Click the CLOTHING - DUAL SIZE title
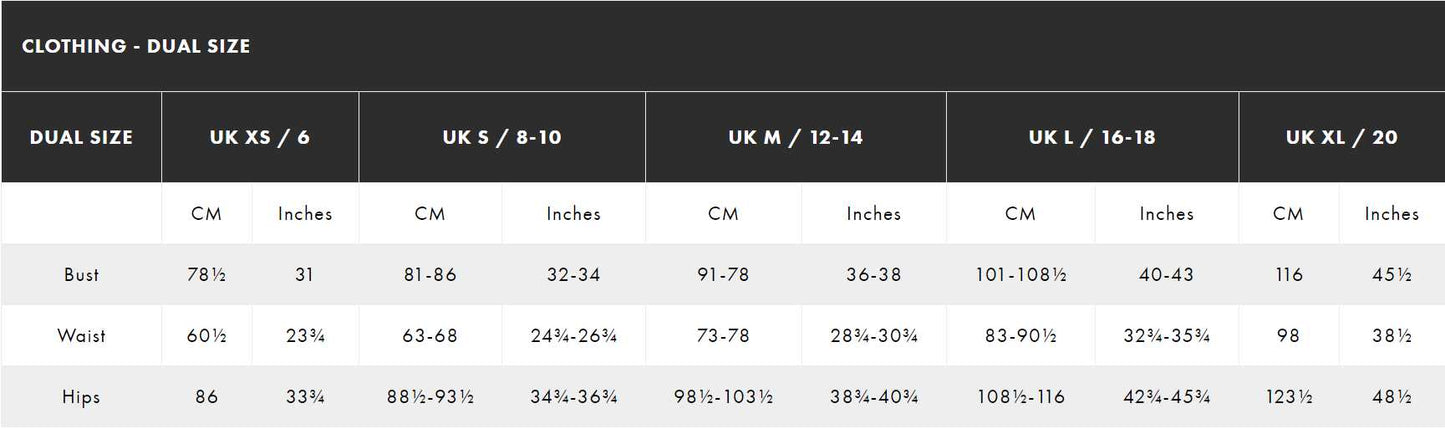1445x429 pixels. tap(135, 46)
